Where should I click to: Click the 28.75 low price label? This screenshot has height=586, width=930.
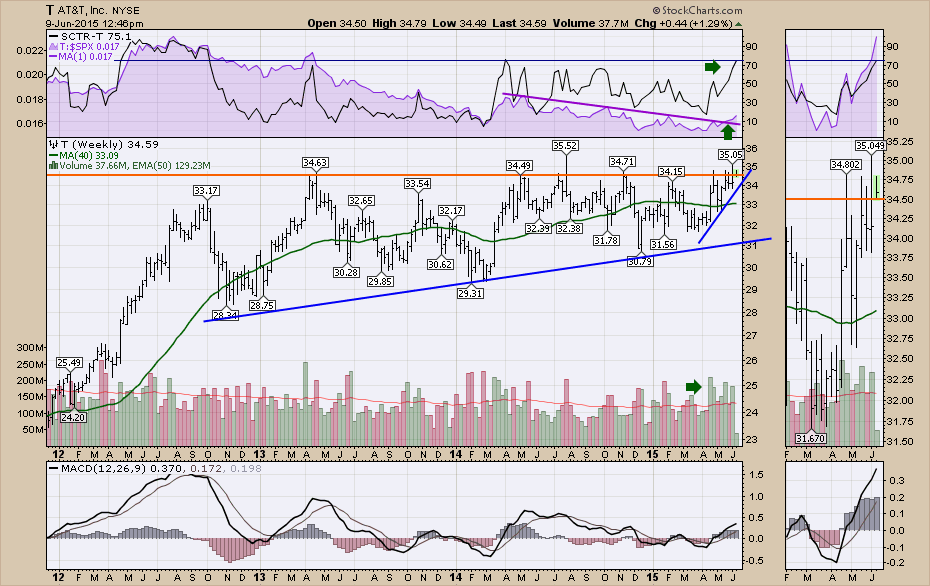(262, 305)
